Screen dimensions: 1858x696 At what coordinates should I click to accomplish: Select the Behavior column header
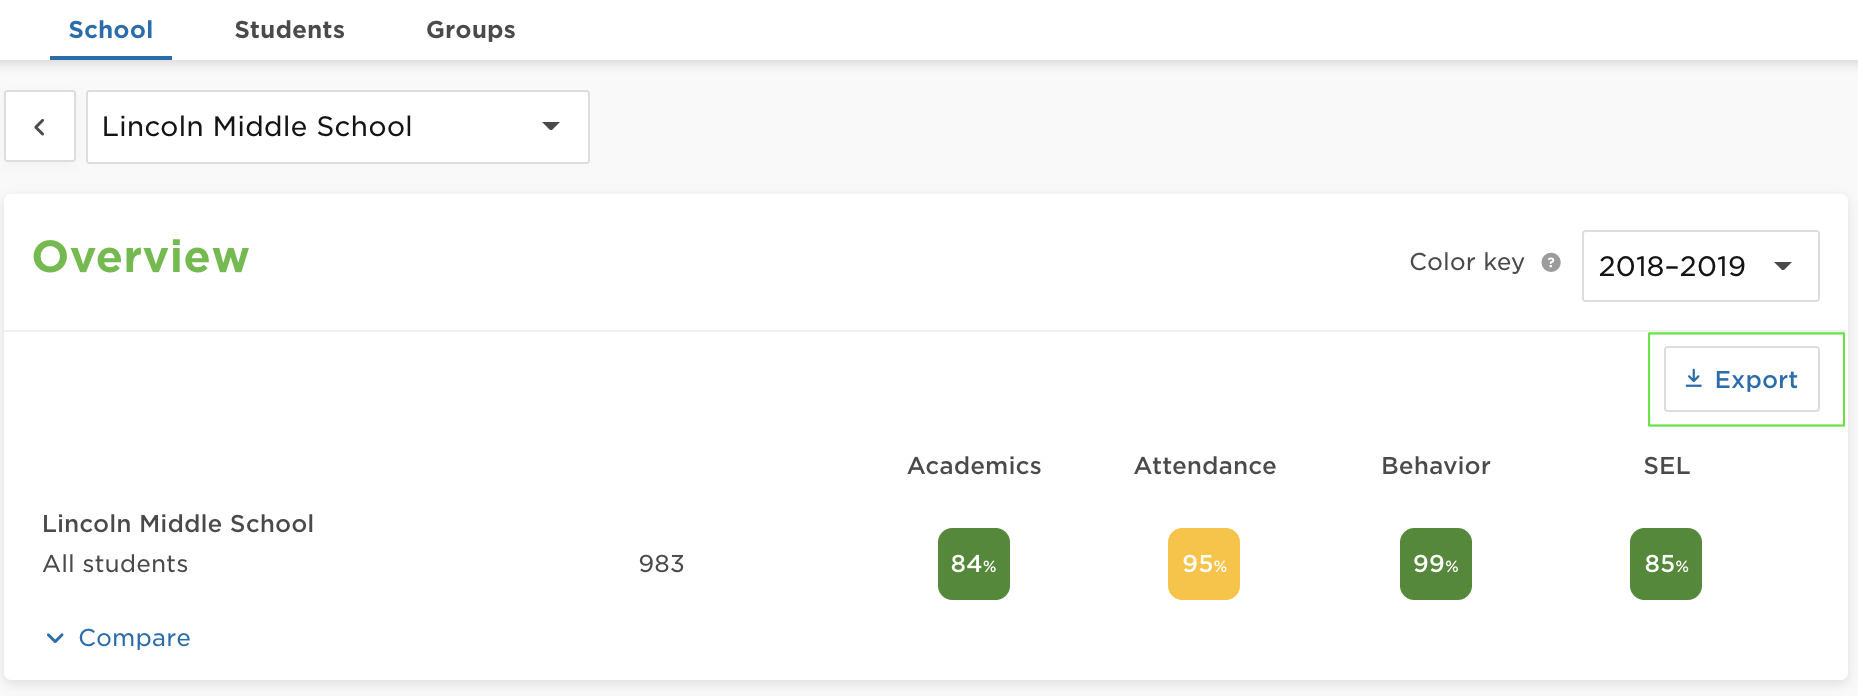(1435, 466)
